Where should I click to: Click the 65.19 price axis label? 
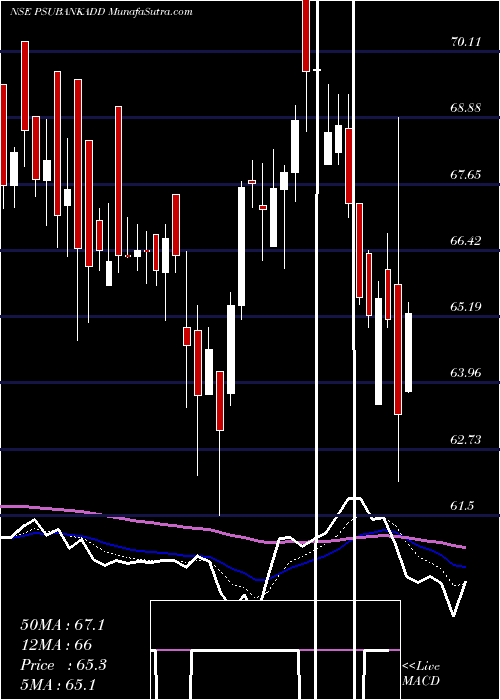(466, 307)
